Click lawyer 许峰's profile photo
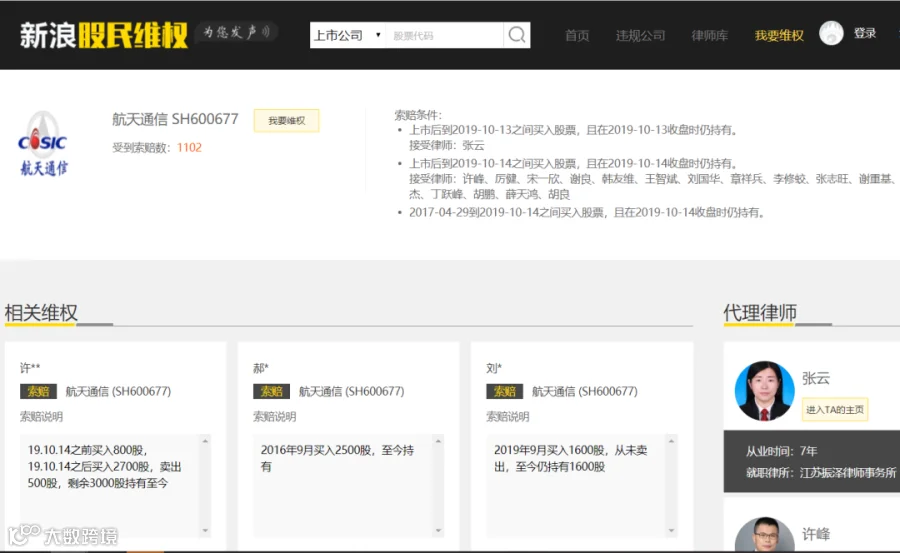Screen dimensions: 900x553 (x=765, y=535)
